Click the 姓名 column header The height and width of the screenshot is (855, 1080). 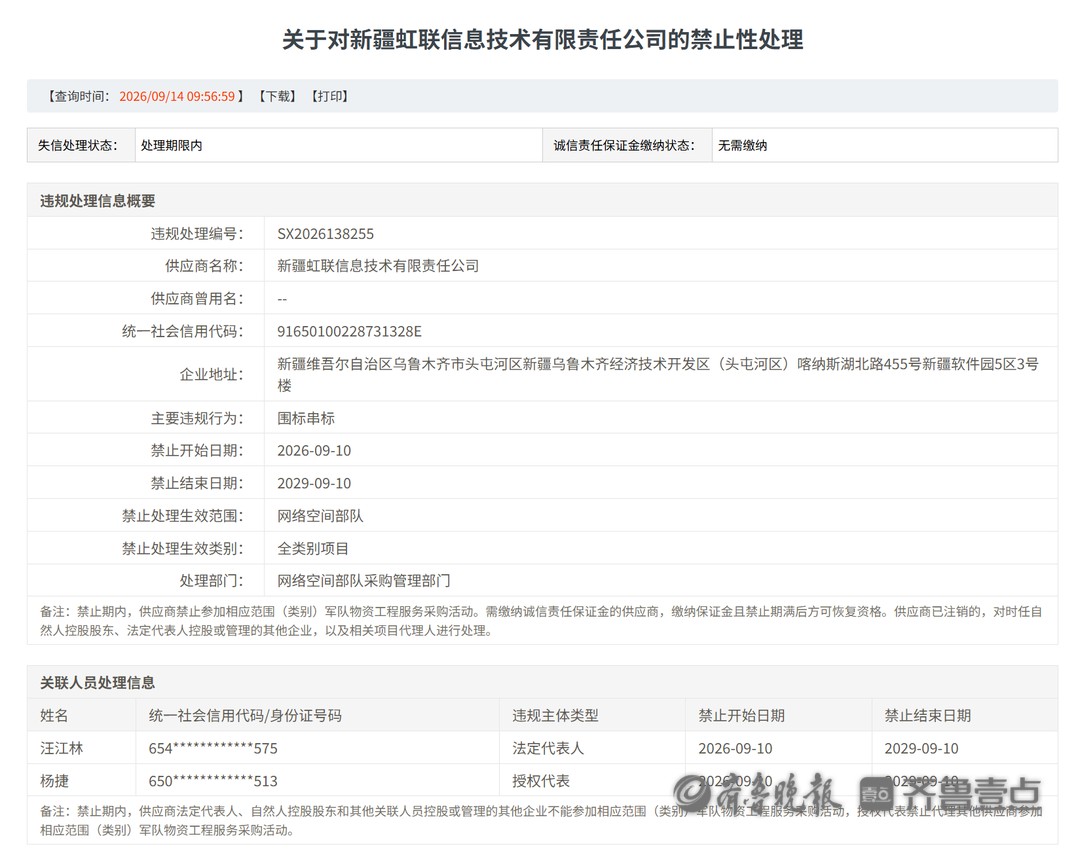54,716
